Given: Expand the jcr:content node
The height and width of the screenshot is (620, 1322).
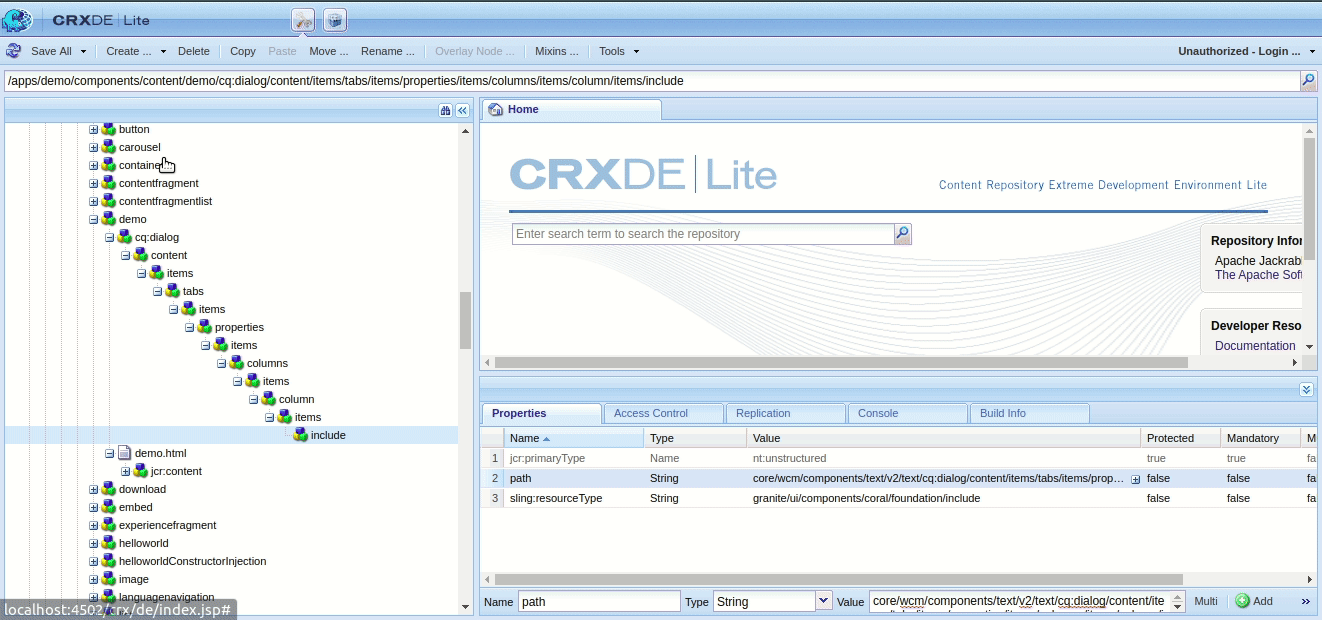Looking at the screenshot, I should (x=126, y=471).
